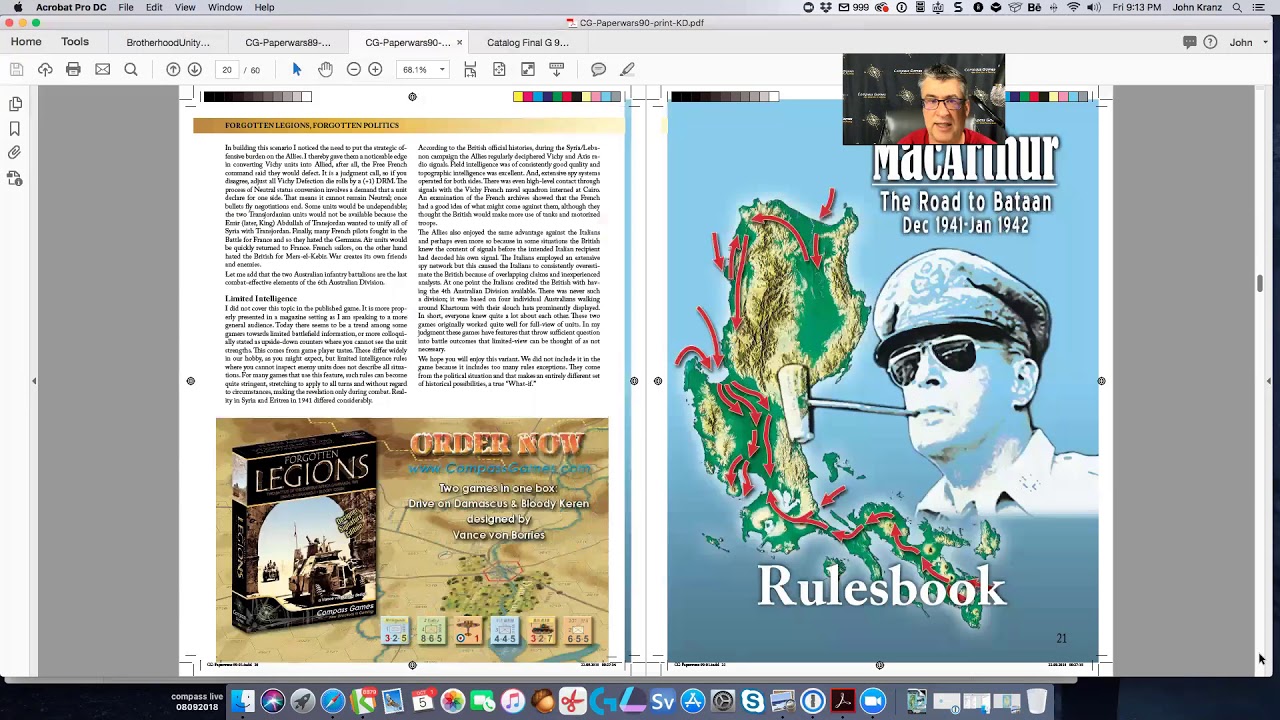Activate the Hand pan tool

coord(325,69)
